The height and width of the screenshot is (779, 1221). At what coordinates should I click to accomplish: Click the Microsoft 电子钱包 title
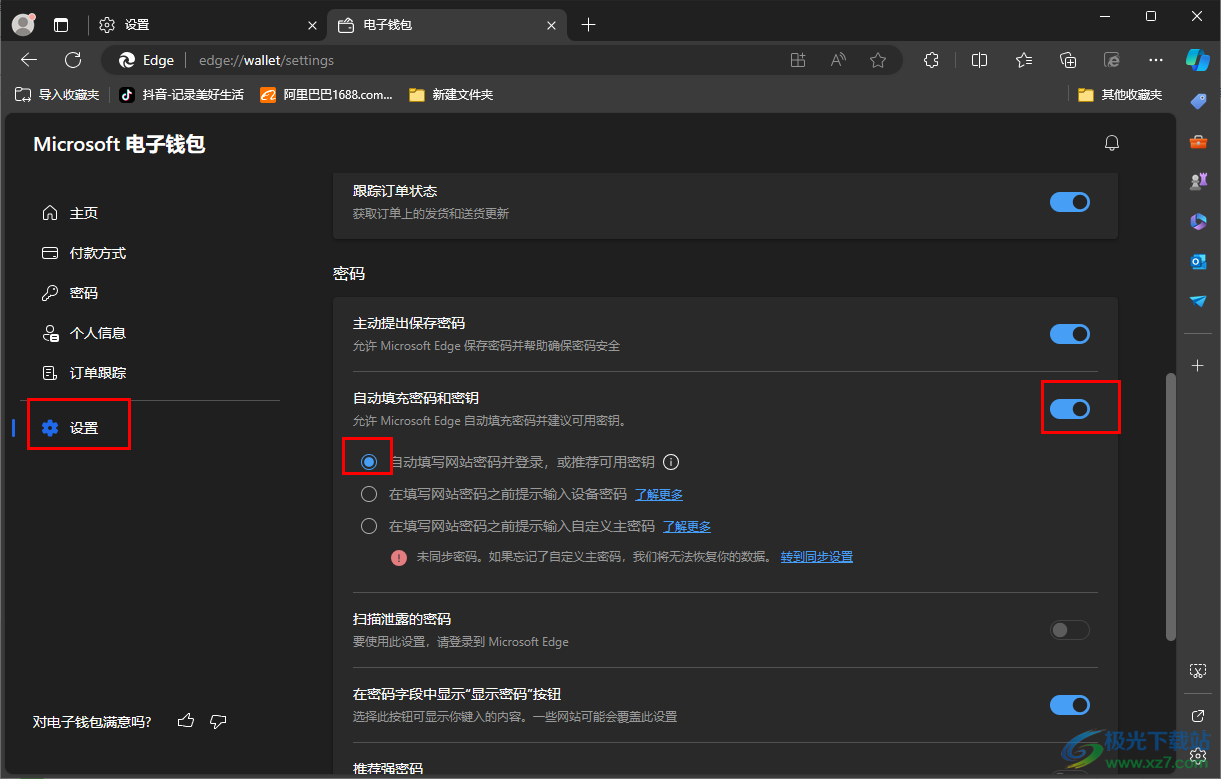119,145
